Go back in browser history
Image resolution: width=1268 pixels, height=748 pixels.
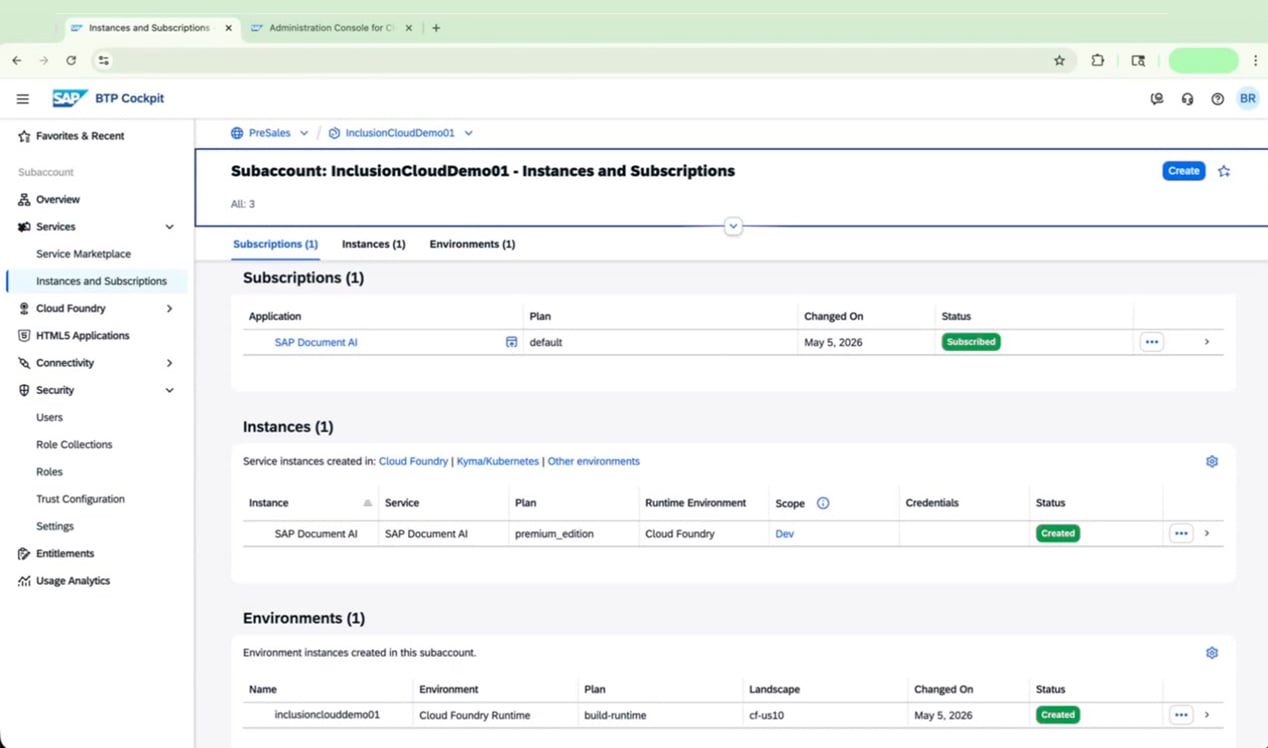[x=17, y=61]
